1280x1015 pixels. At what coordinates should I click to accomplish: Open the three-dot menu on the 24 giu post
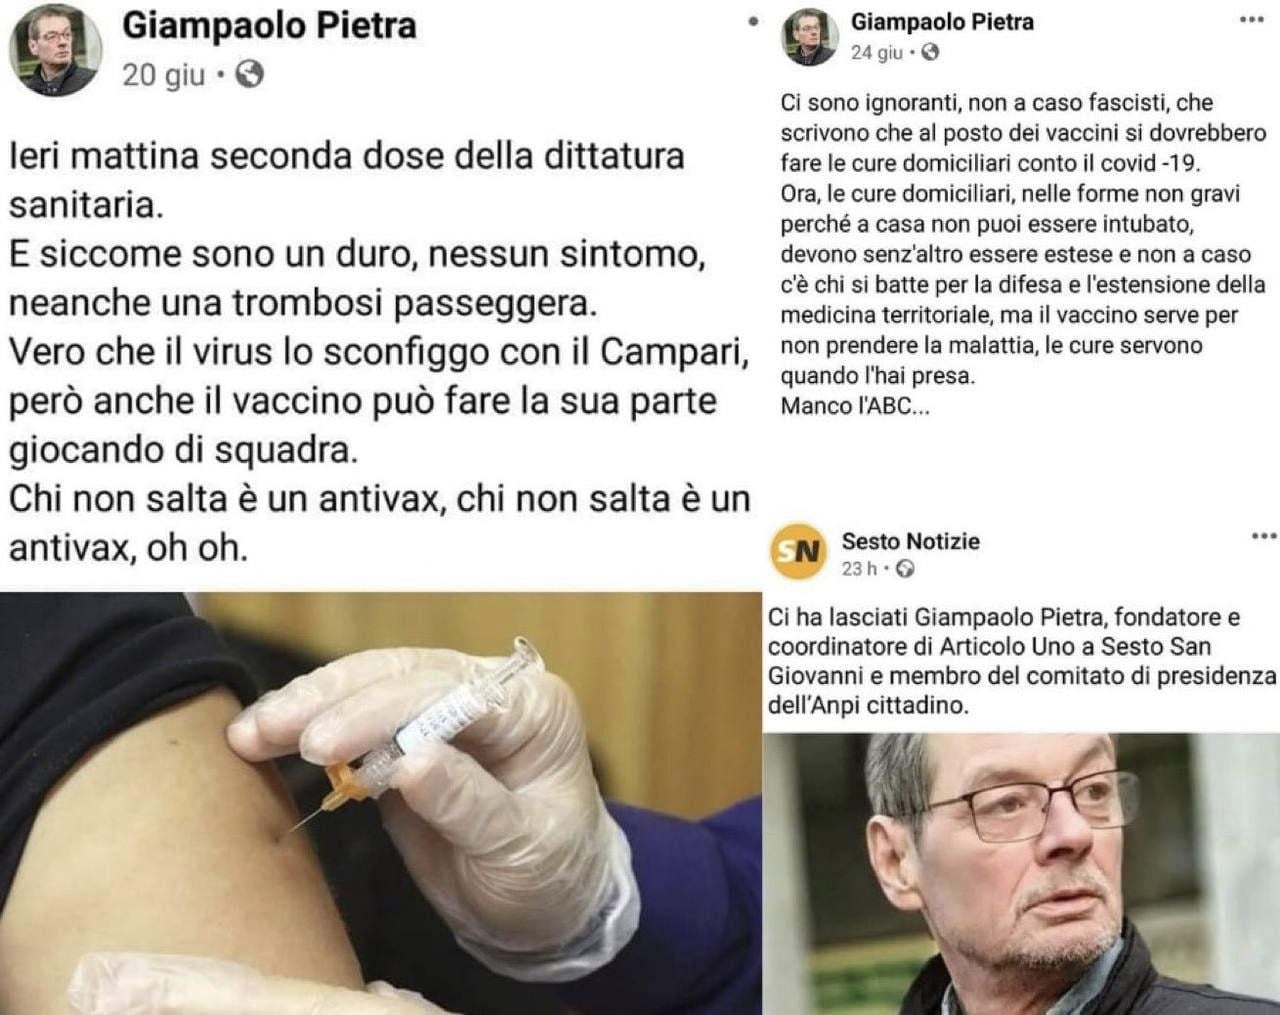(1251, 20)
